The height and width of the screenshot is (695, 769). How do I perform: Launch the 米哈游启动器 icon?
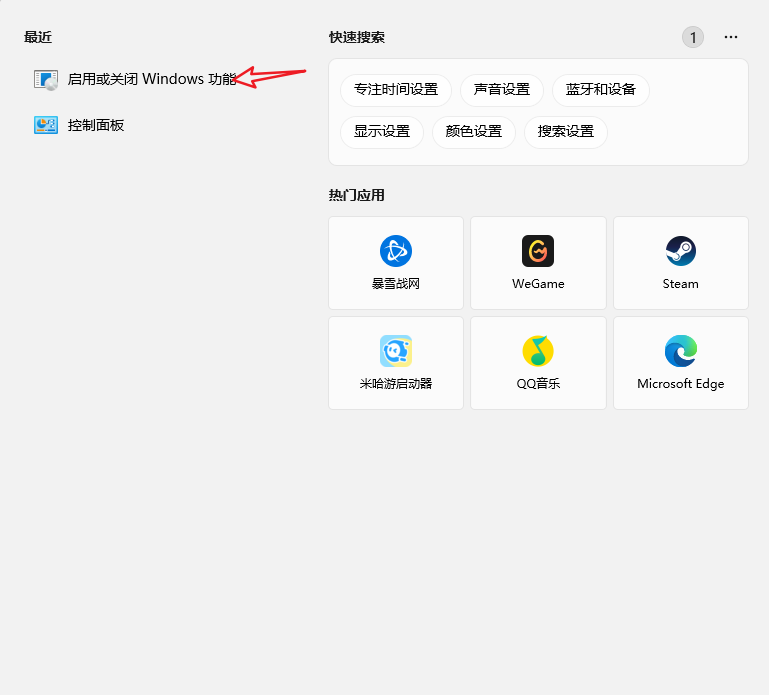point(396,351)
